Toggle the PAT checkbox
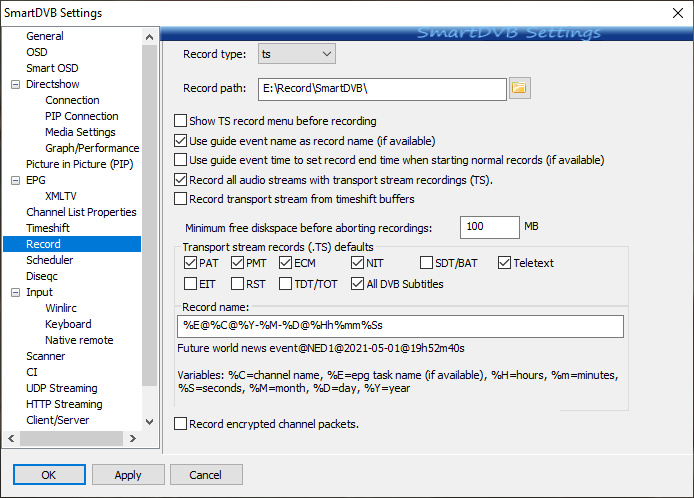 tap(190, 263)
